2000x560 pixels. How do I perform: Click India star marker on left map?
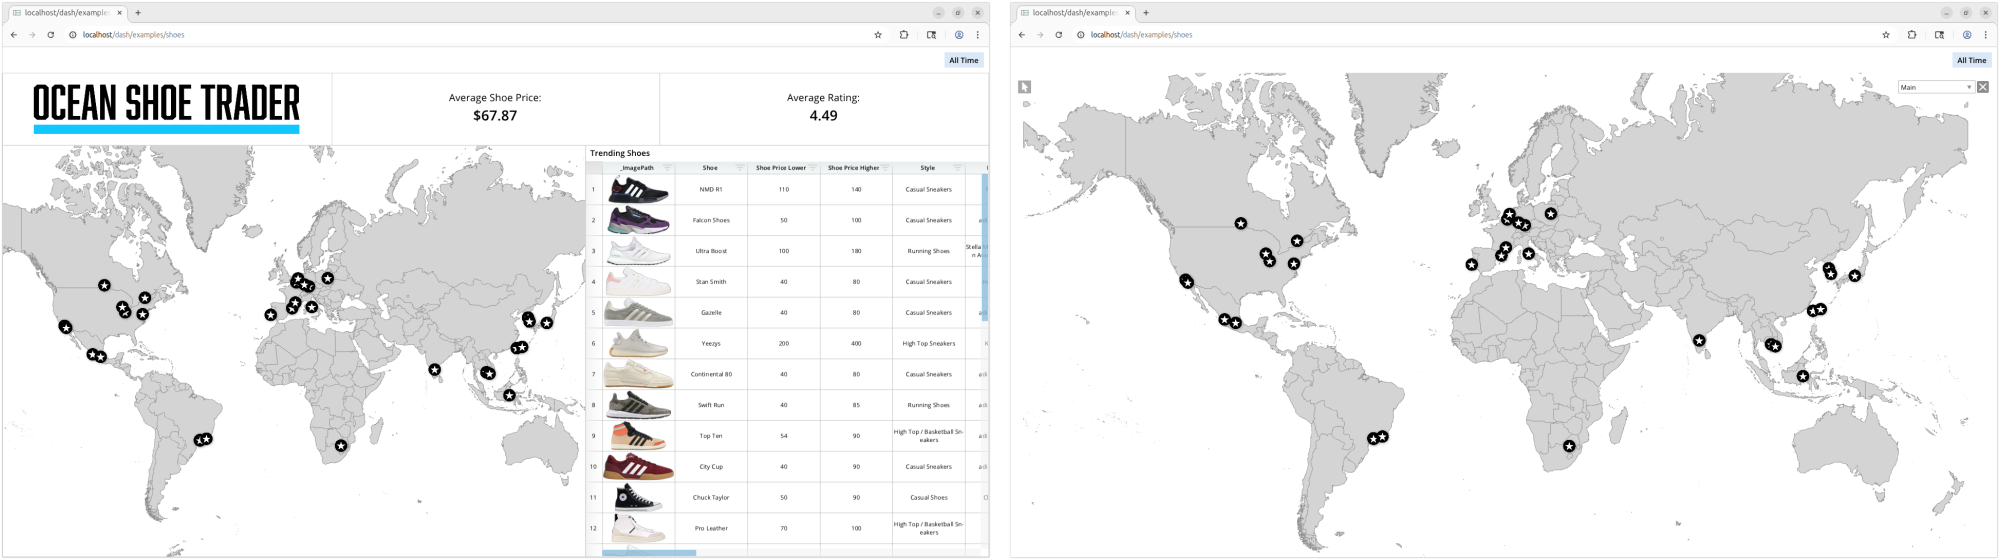pos(435,370)
